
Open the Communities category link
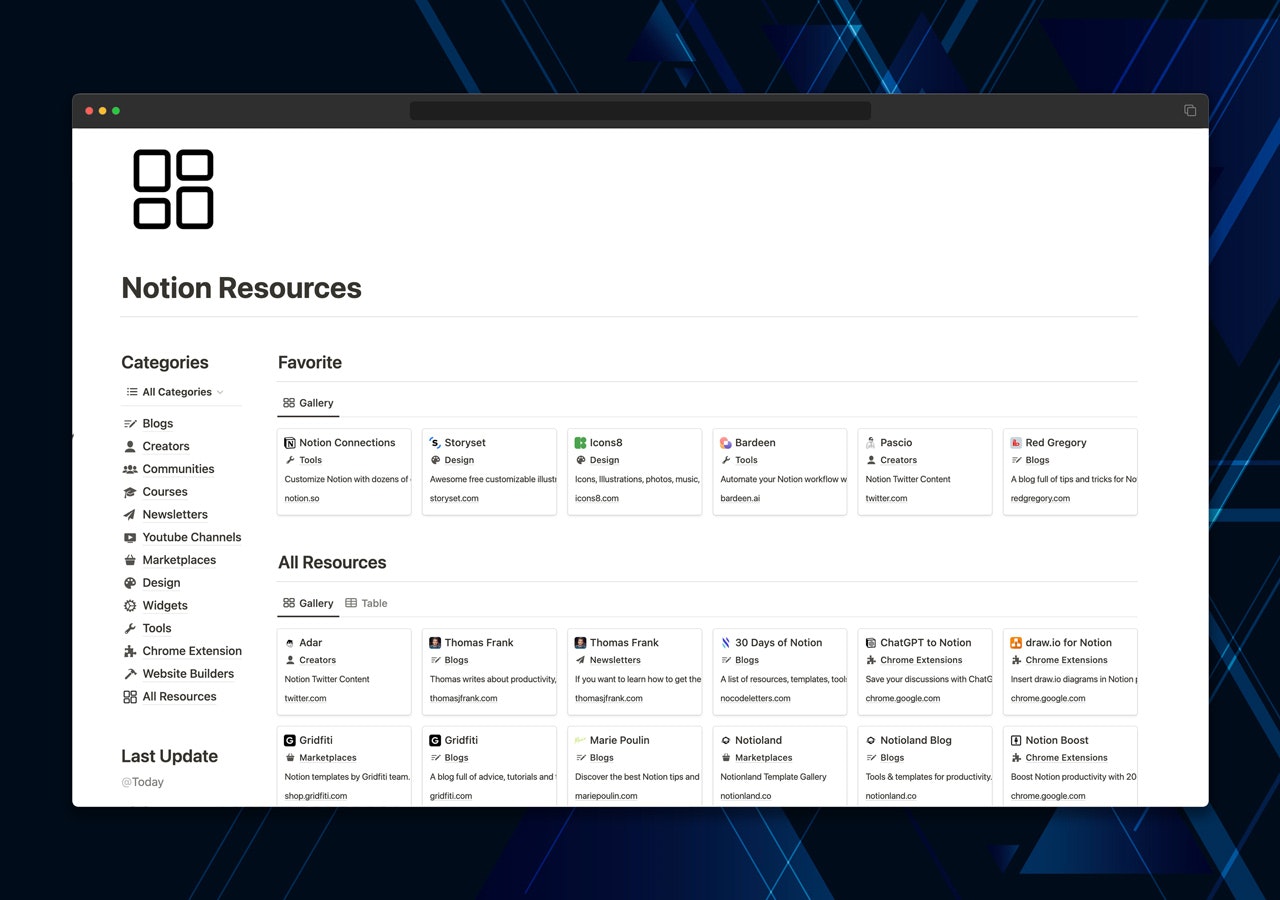point(178,469)
